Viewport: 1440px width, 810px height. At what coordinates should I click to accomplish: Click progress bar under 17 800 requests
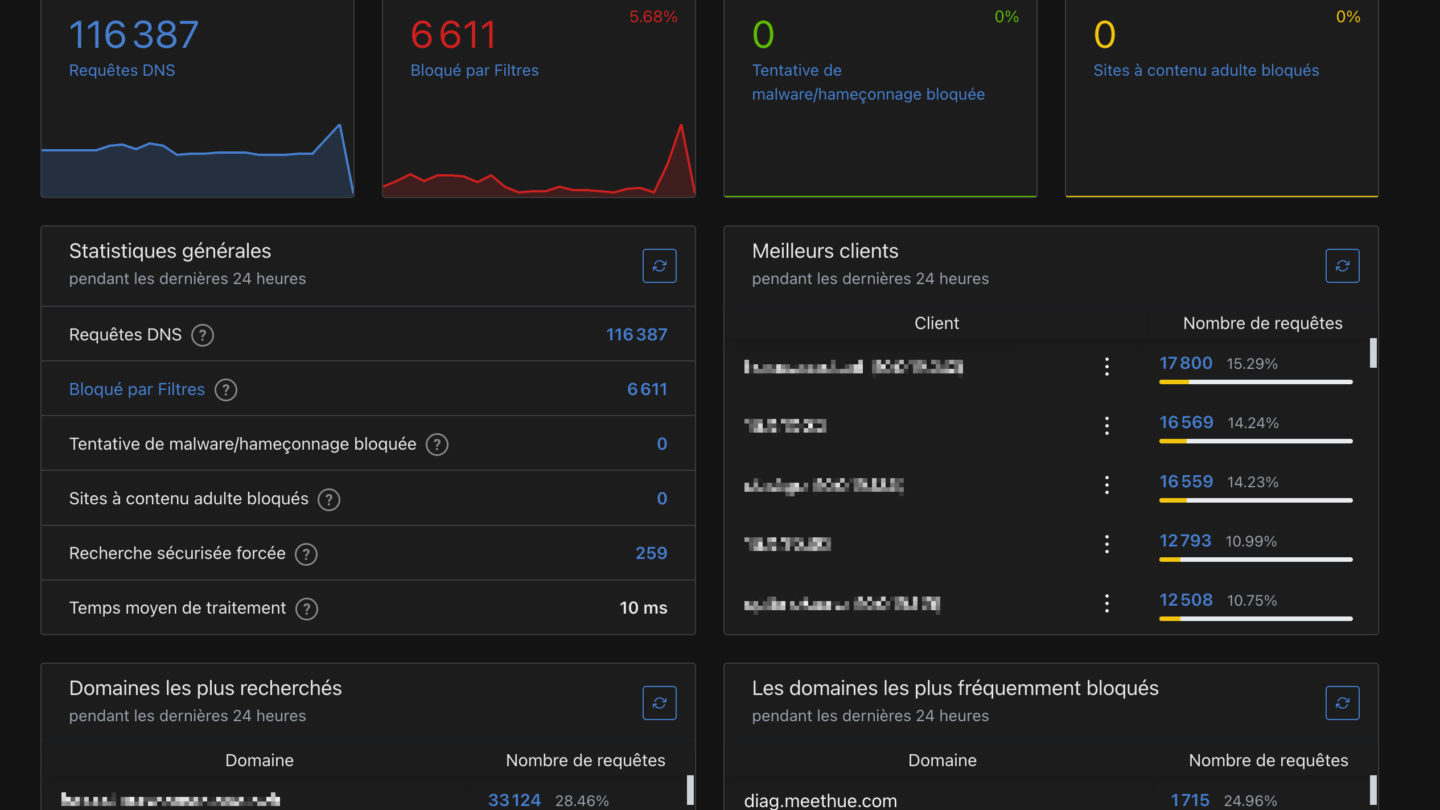[x=1255, y=382]
